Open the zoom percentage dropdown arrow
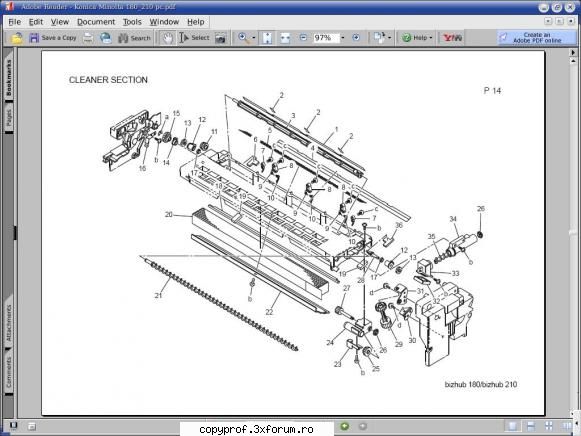The image size is (581, 436). click(x=342, y=38)
